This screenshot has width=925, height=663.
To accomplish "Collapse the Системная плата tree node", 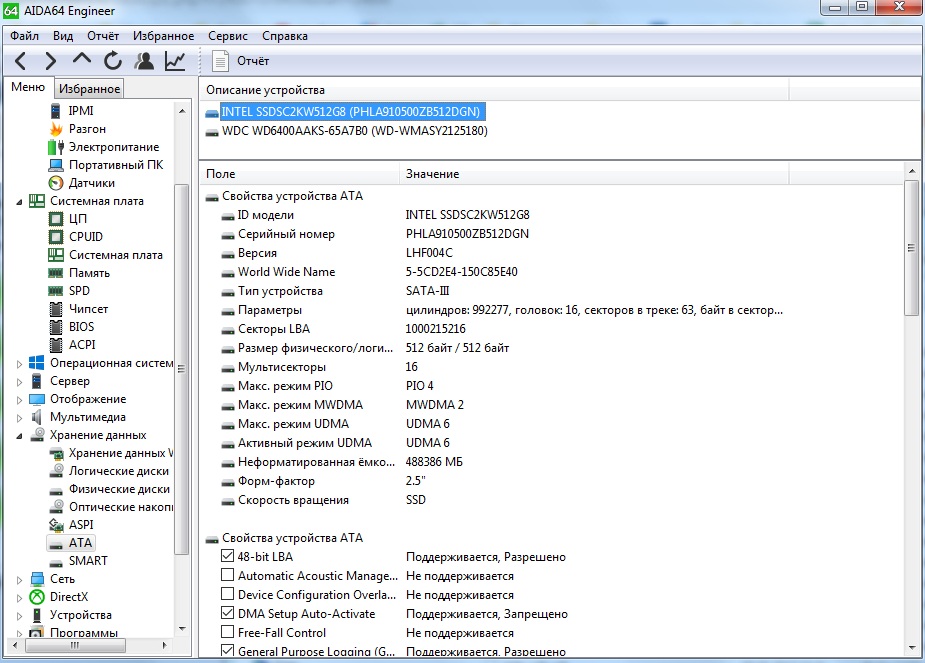I will click(x=19, y=202).
